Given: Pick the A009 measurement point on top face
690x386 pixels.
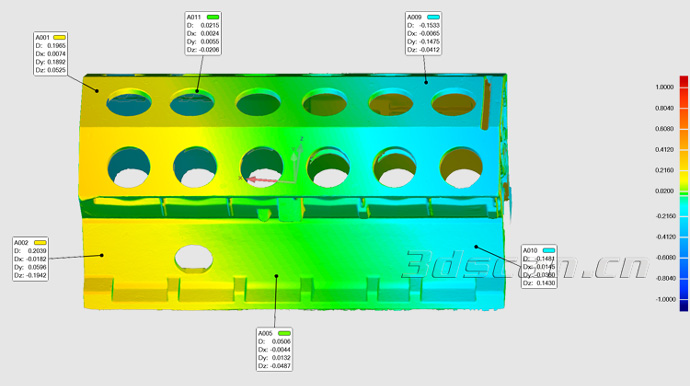Looking at the screenshot, I should click(426, 82).
